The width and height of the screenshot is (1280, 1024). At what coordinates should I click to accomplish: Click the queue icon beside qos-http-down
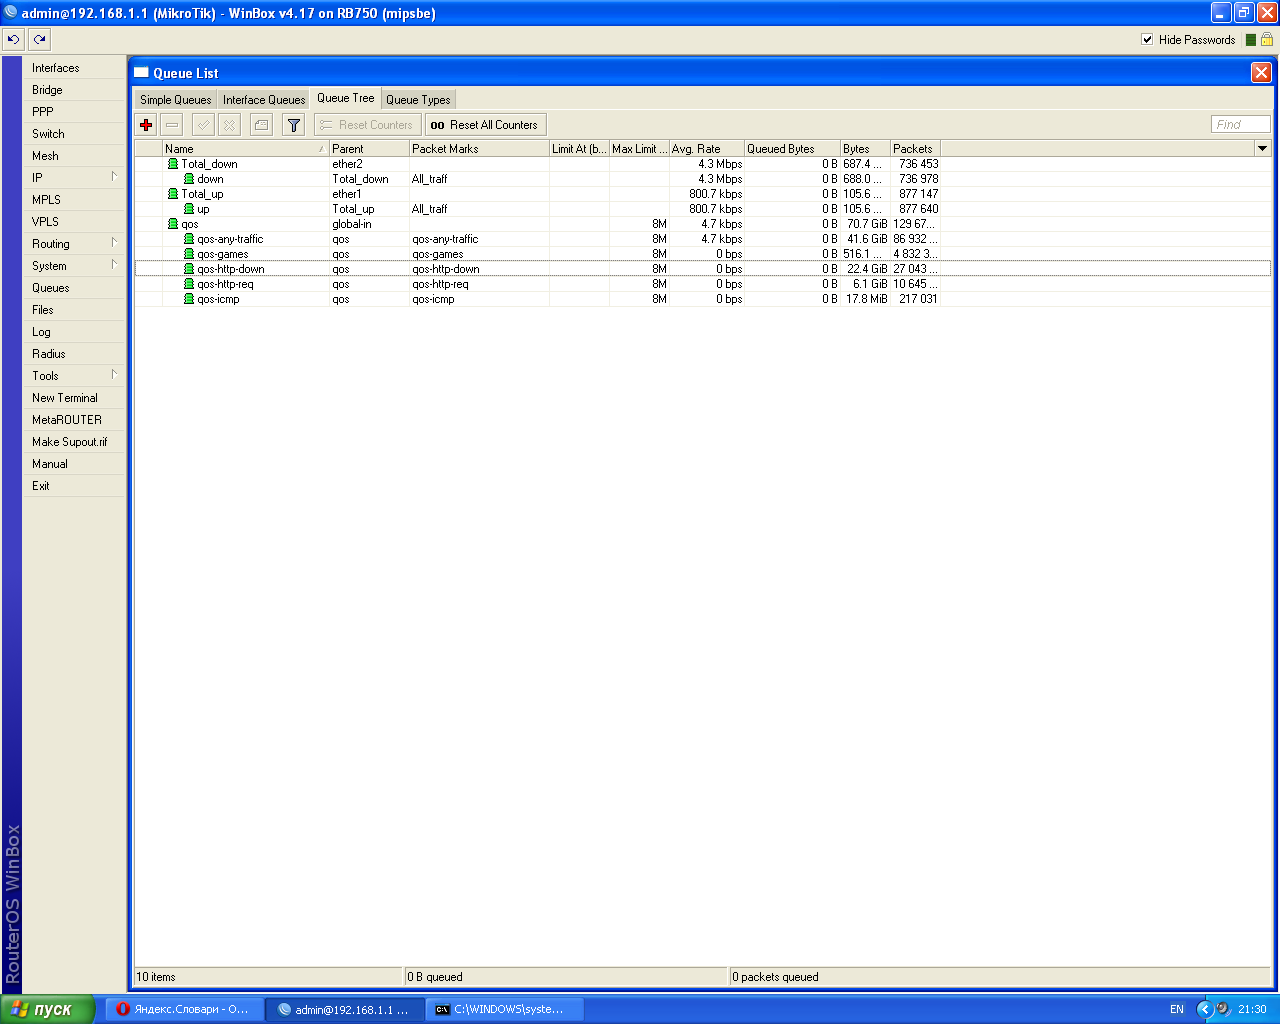click(189, 269)
